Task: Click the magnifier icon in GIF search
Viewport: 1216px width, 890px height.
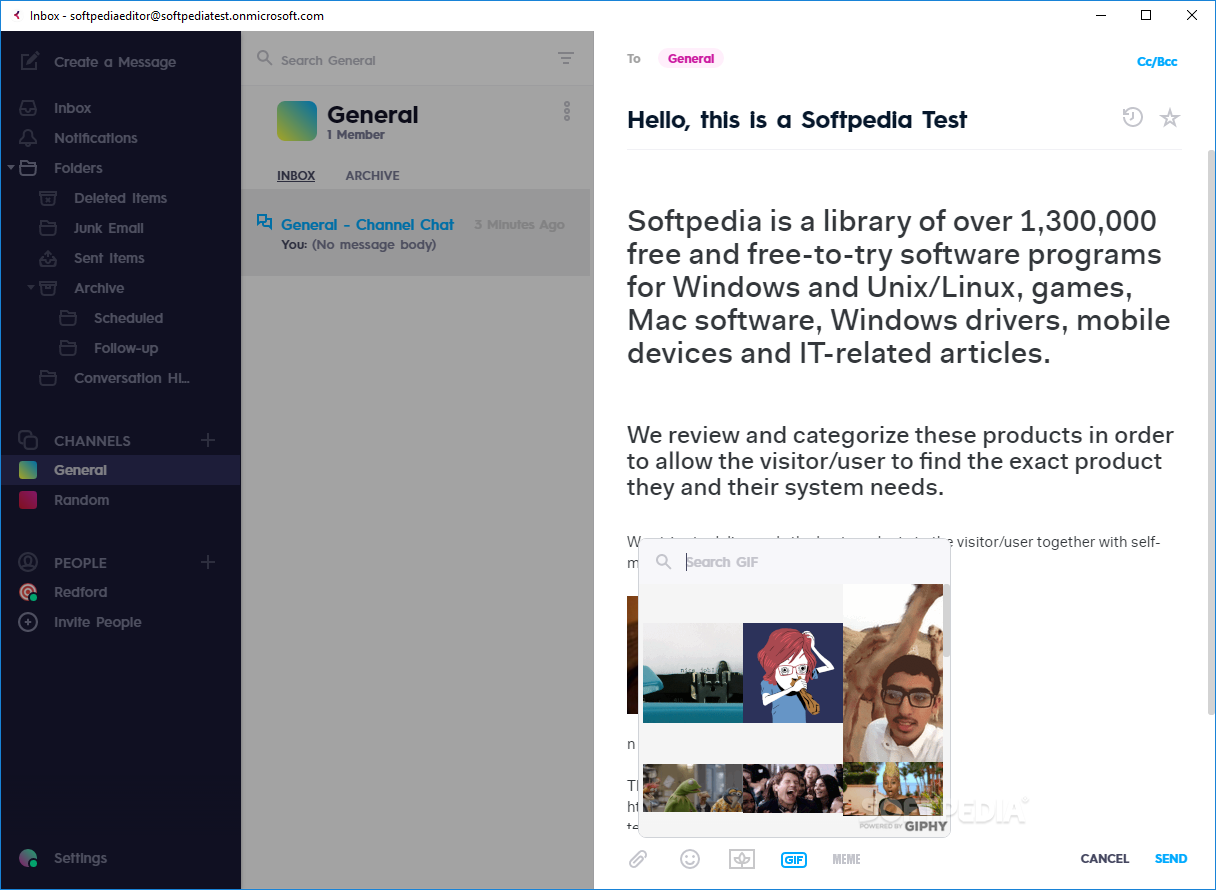Action: point(663,562)
